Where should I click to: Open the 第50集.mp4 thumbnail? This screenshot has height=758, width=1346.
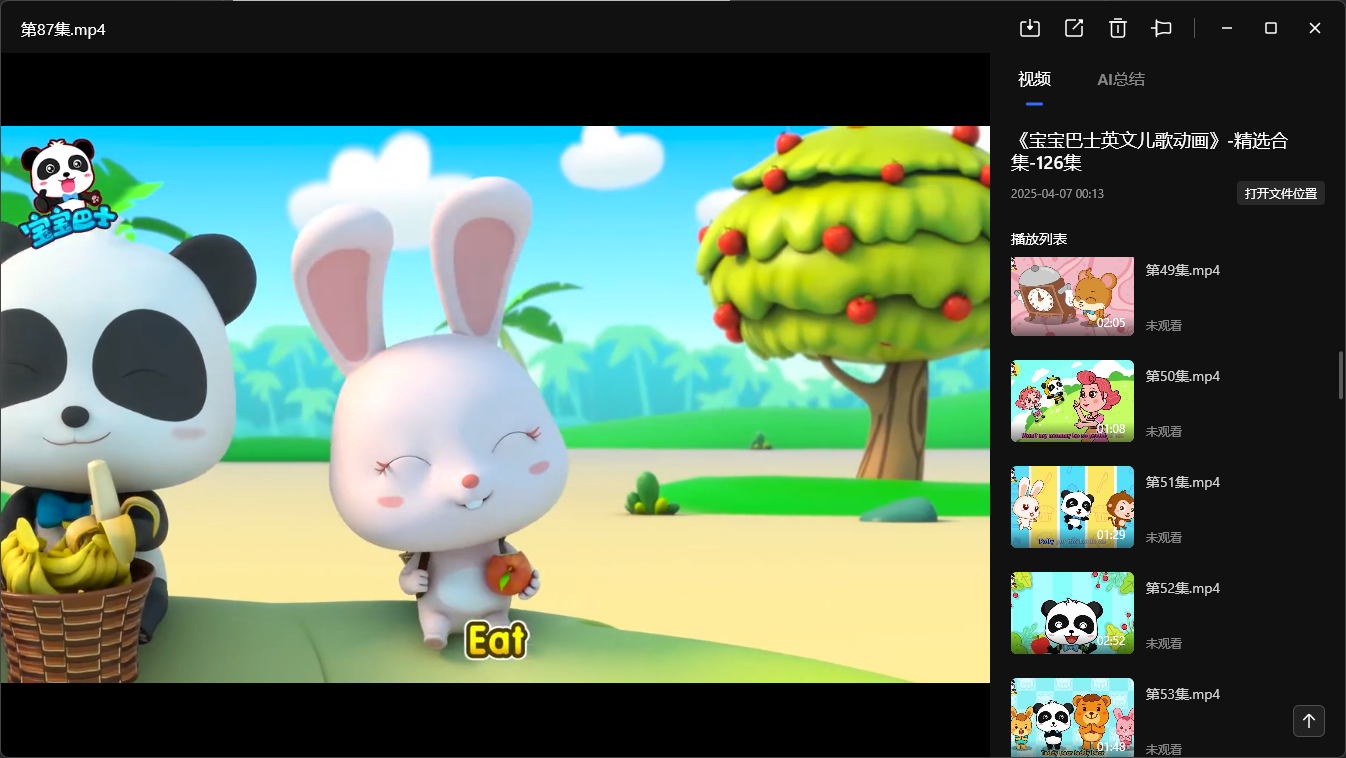(1072, 401)
